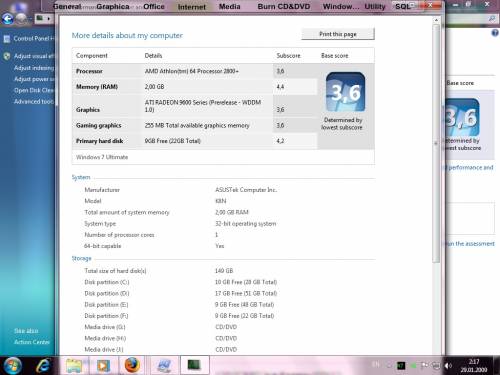
Task: Open the Windows Explorer folder taskbar icon
Action: [x=74, y=366]
